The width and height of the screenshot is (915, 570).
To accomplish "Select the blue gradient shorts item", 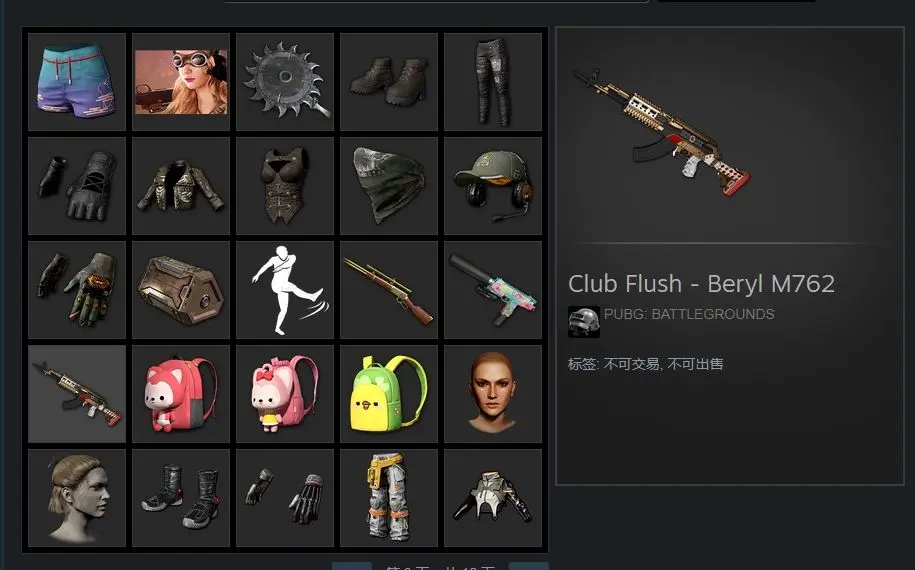I will click(x=76, y=82).
